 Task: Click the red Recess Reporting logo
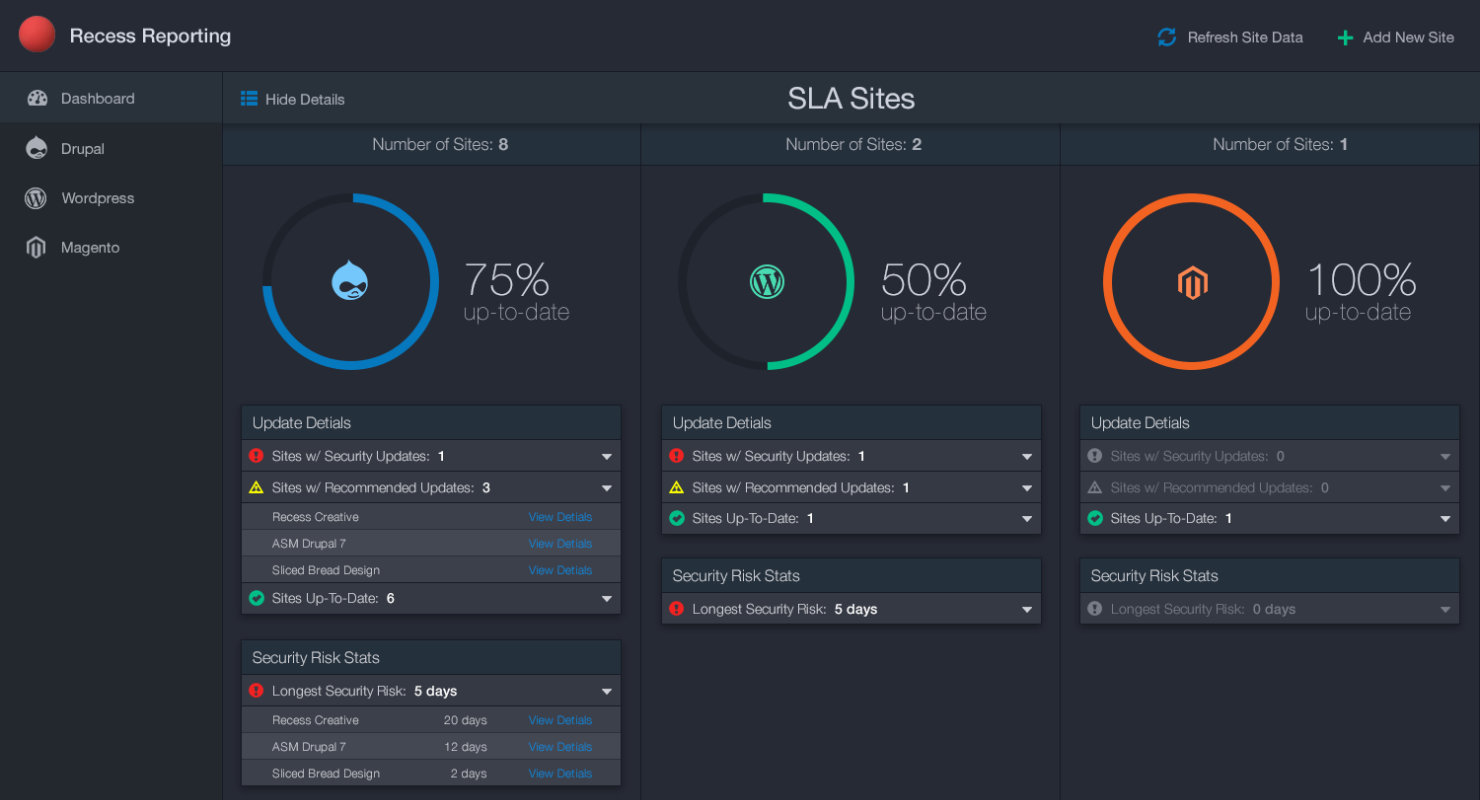(36, 36)
